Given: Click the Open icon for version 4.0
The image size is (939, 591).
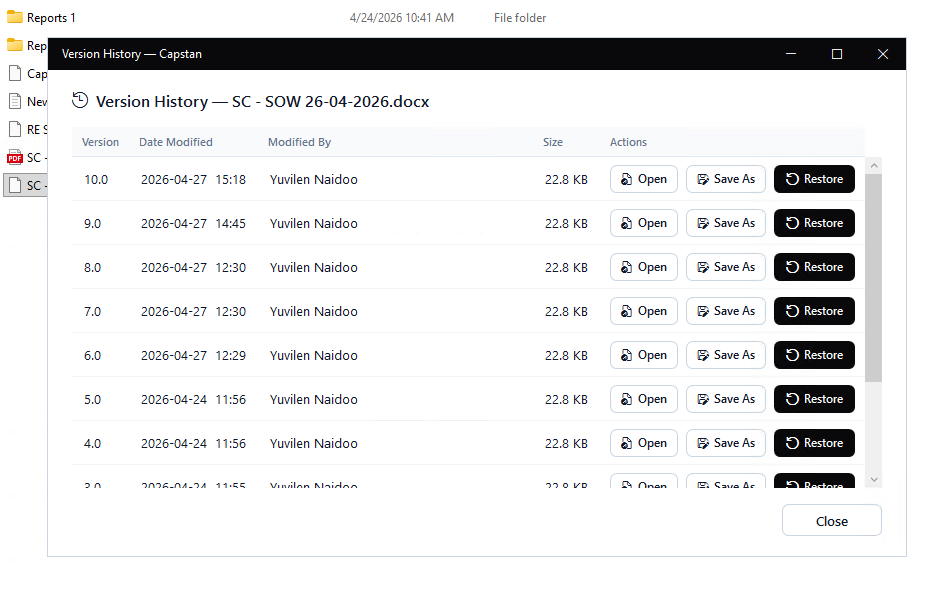Looking at the screenshot, I should tap(626, 444).
